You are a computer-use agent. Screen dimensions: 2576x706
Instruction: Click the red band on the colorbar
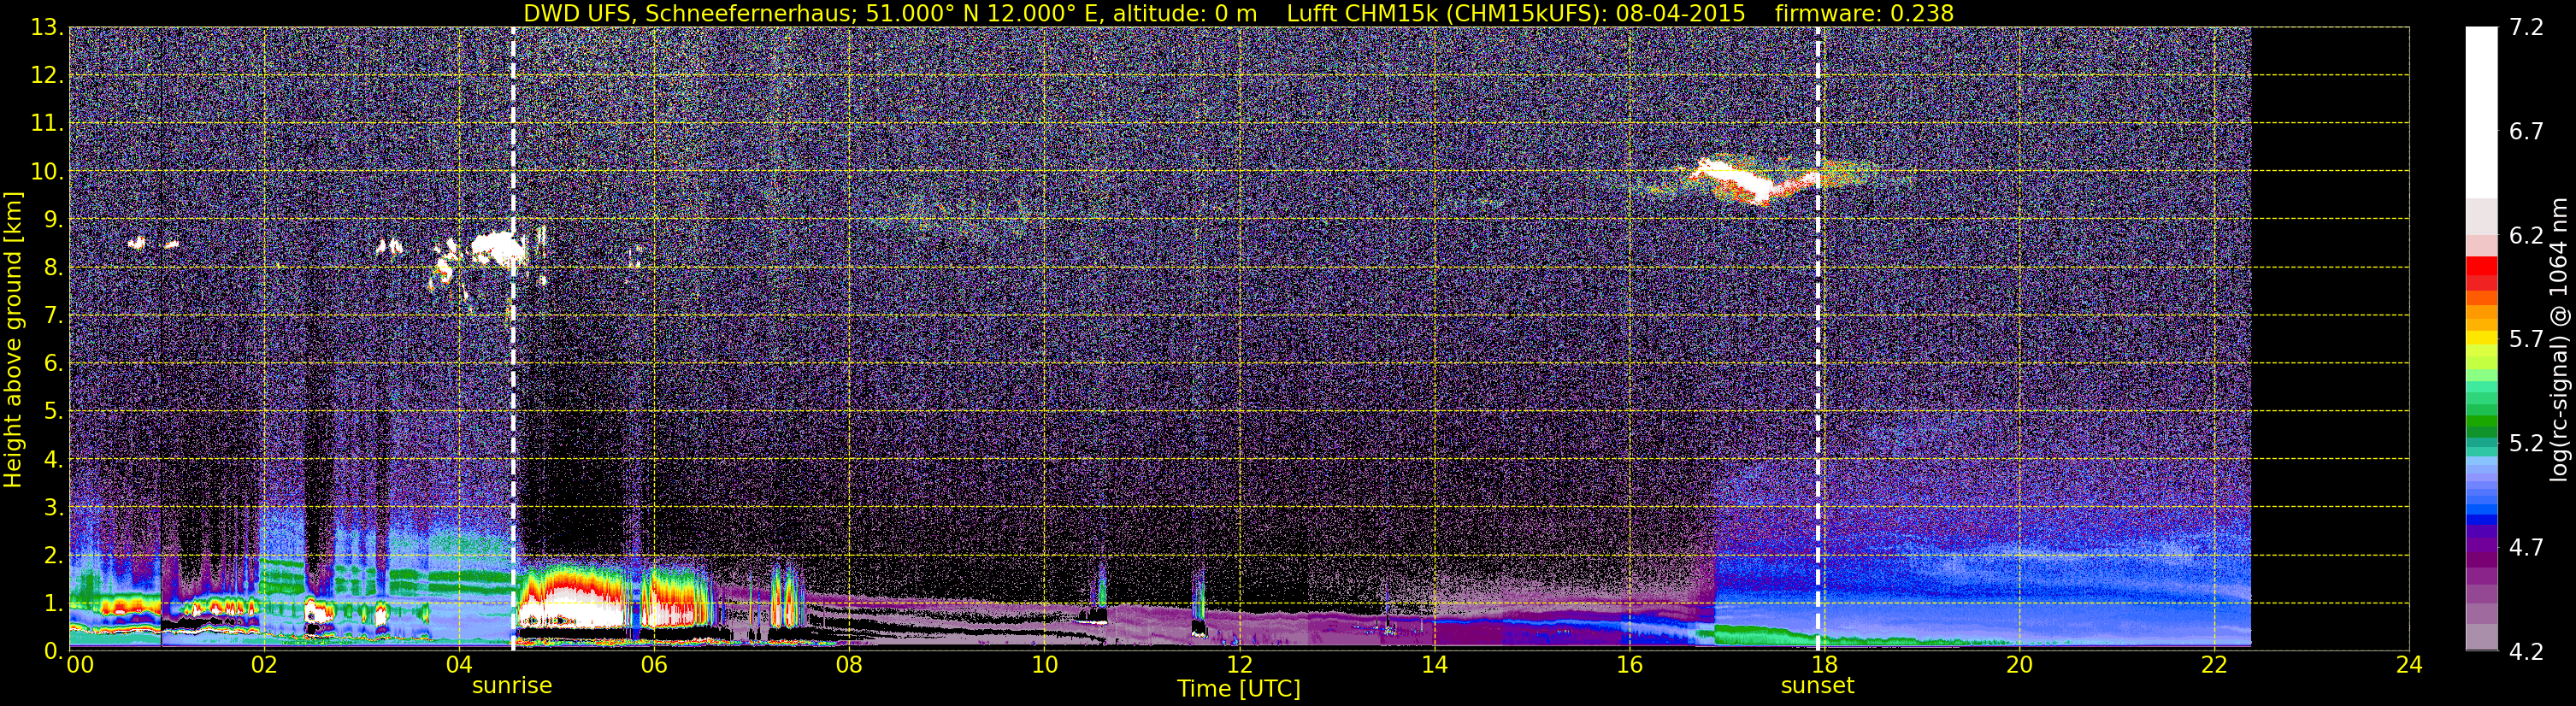point(2481,273)
